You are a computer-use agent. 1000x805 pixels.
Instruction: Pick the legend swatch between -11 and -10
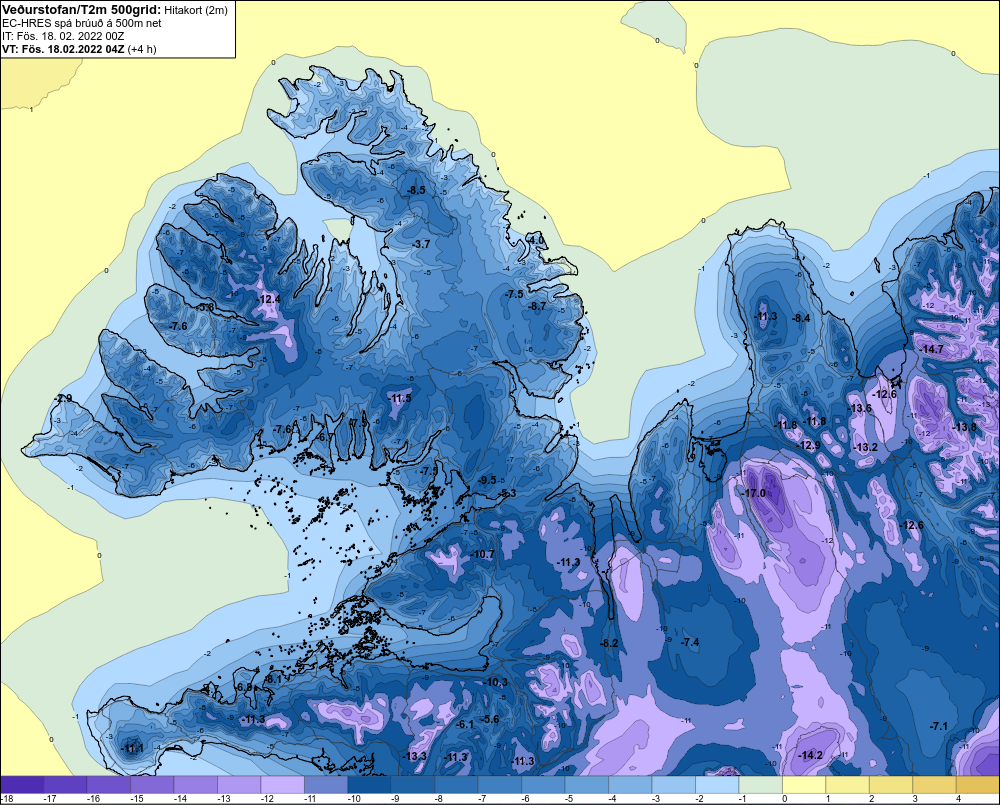point(326,784)
